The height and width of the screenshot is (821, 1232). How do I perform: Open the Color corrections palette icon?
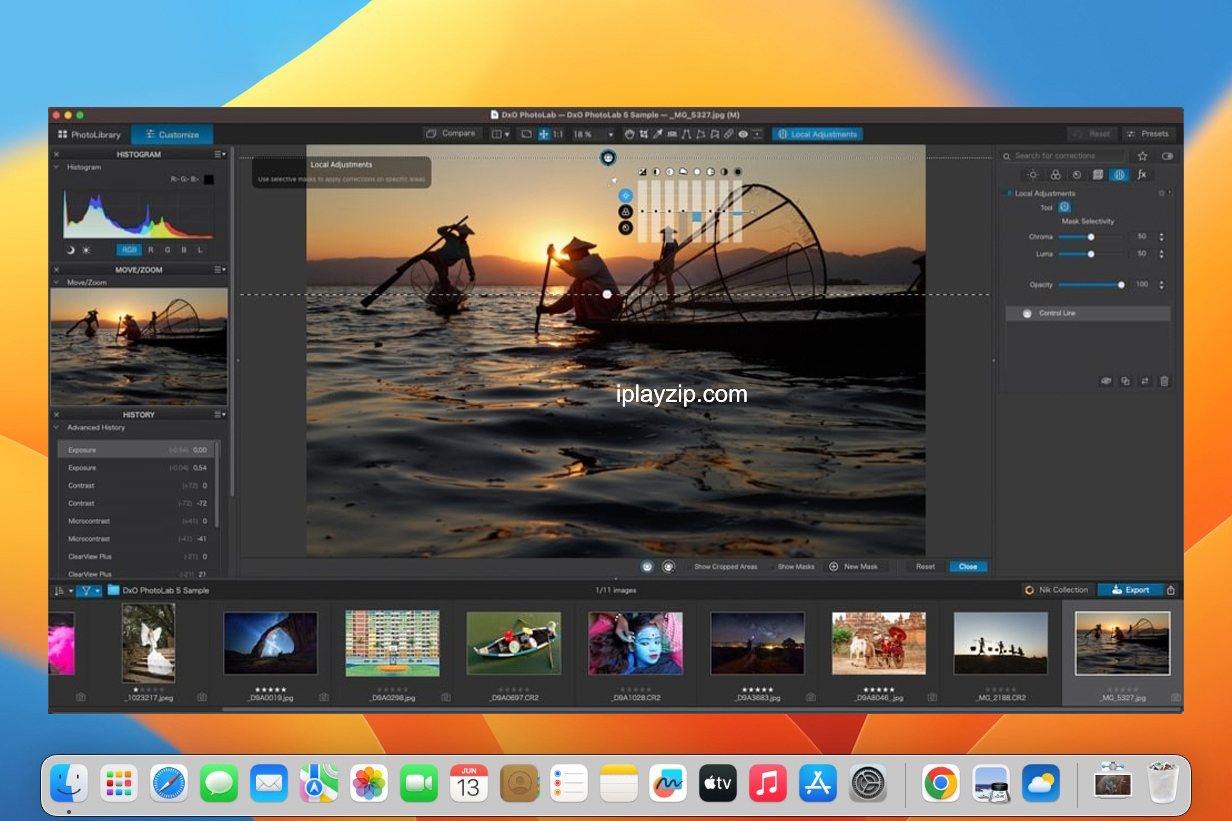(x=1054, y=175)
